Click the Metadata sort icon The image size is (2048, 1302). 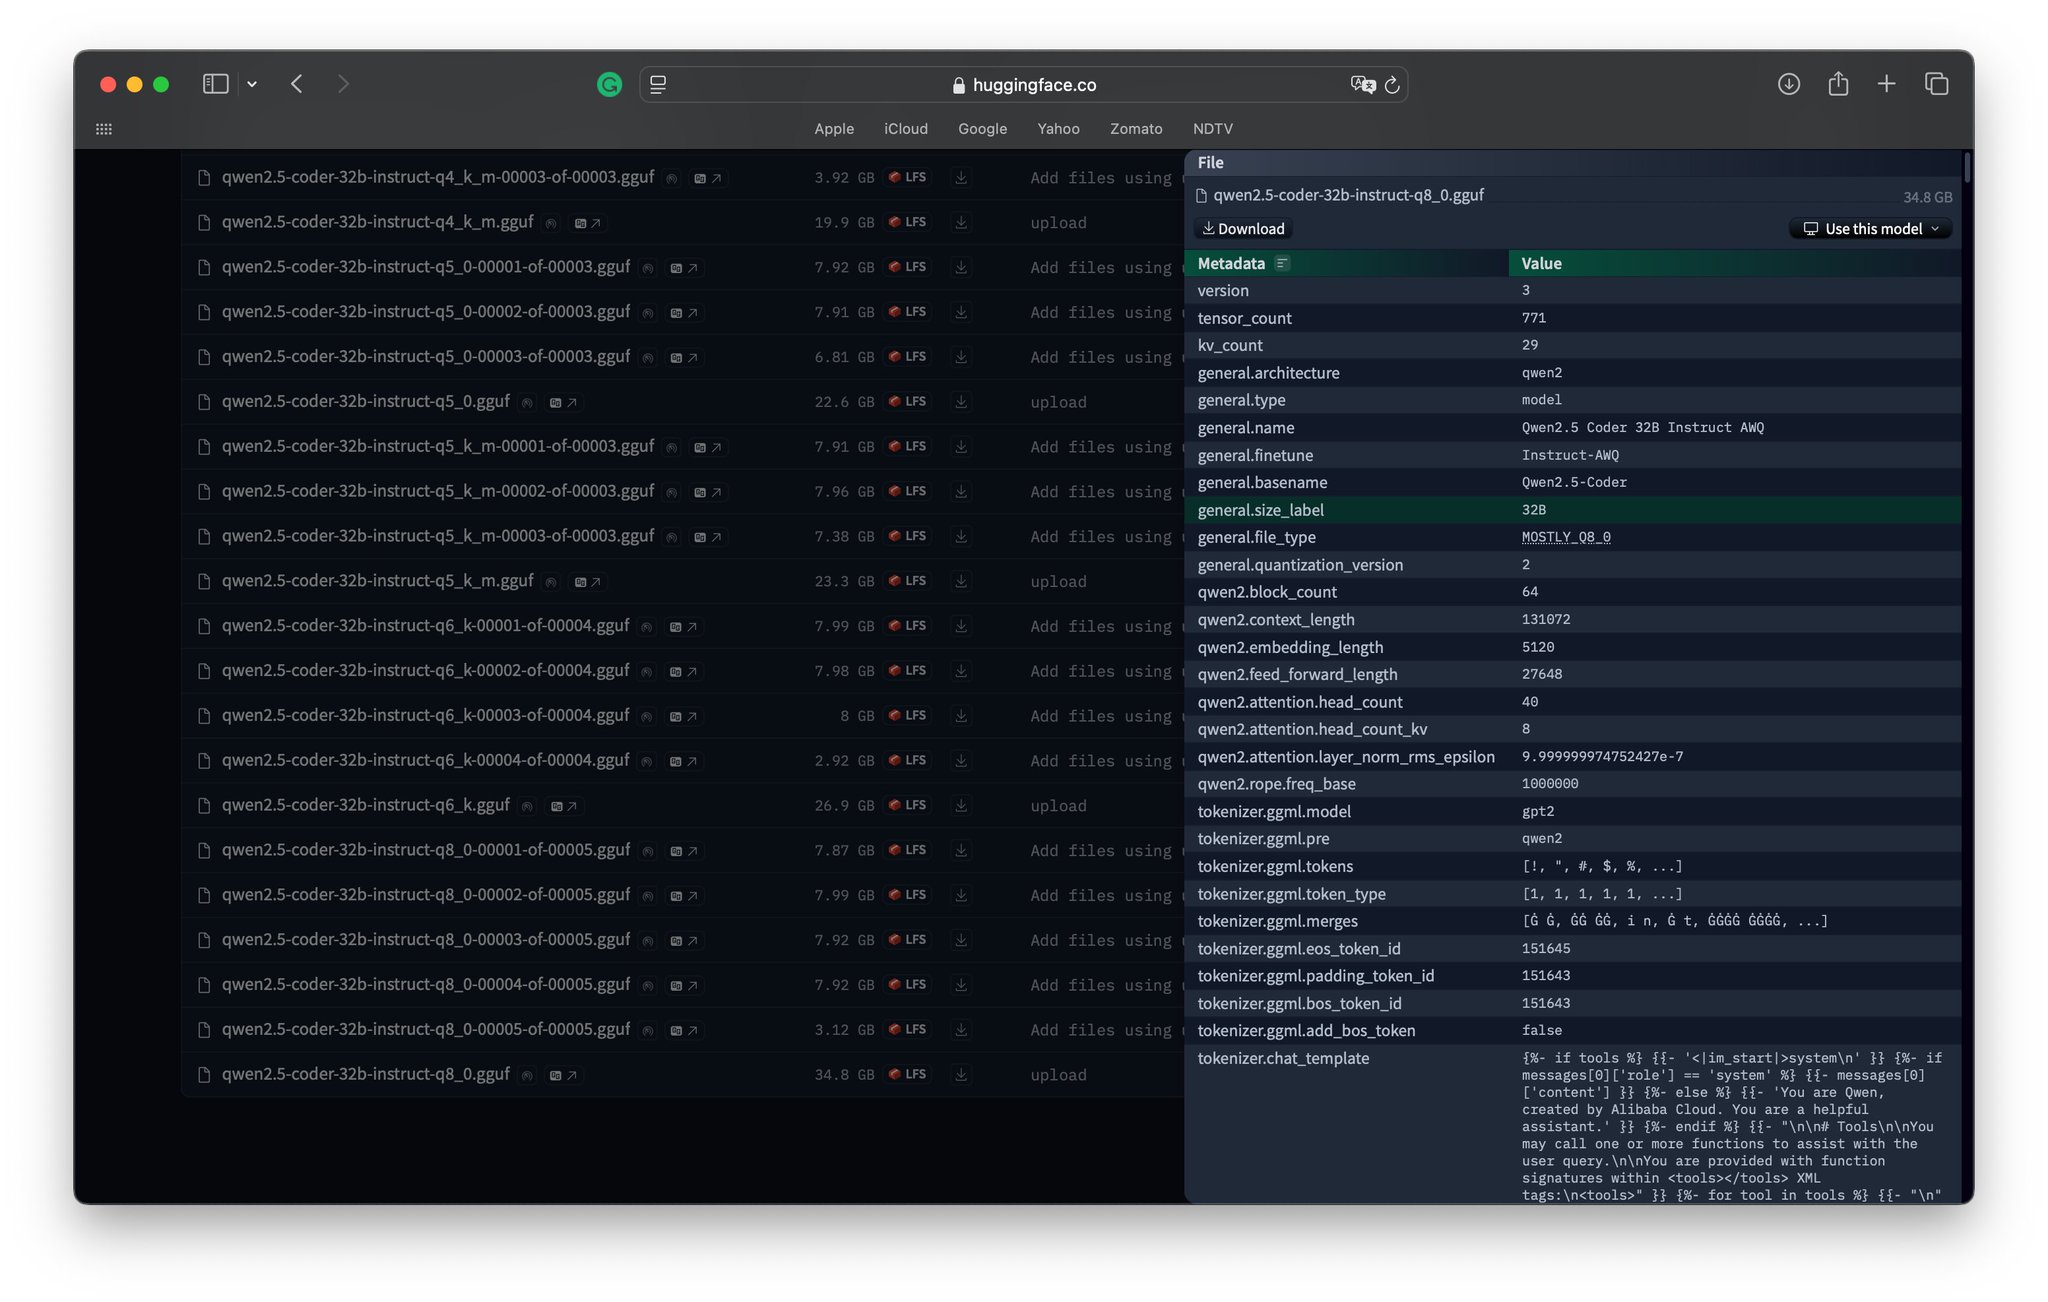coord(1282,263)
